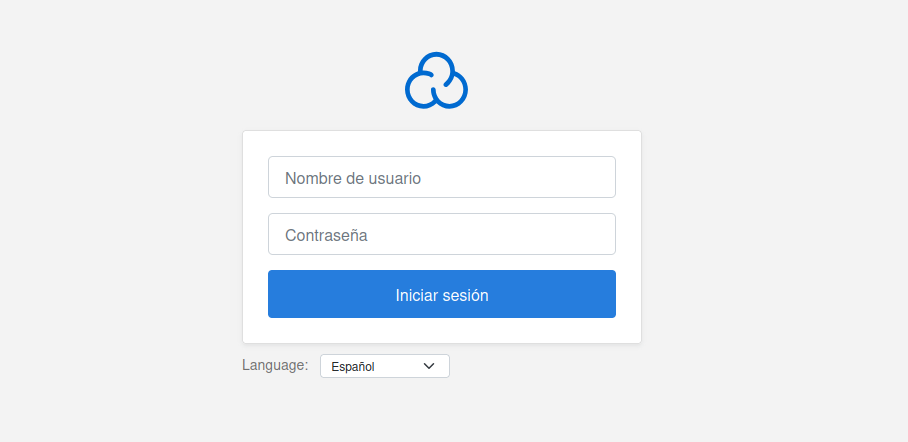This screenshot has width=908, height=442.
Task: Click the Nombre de usuario placeholder text
Action: (353, 178)
